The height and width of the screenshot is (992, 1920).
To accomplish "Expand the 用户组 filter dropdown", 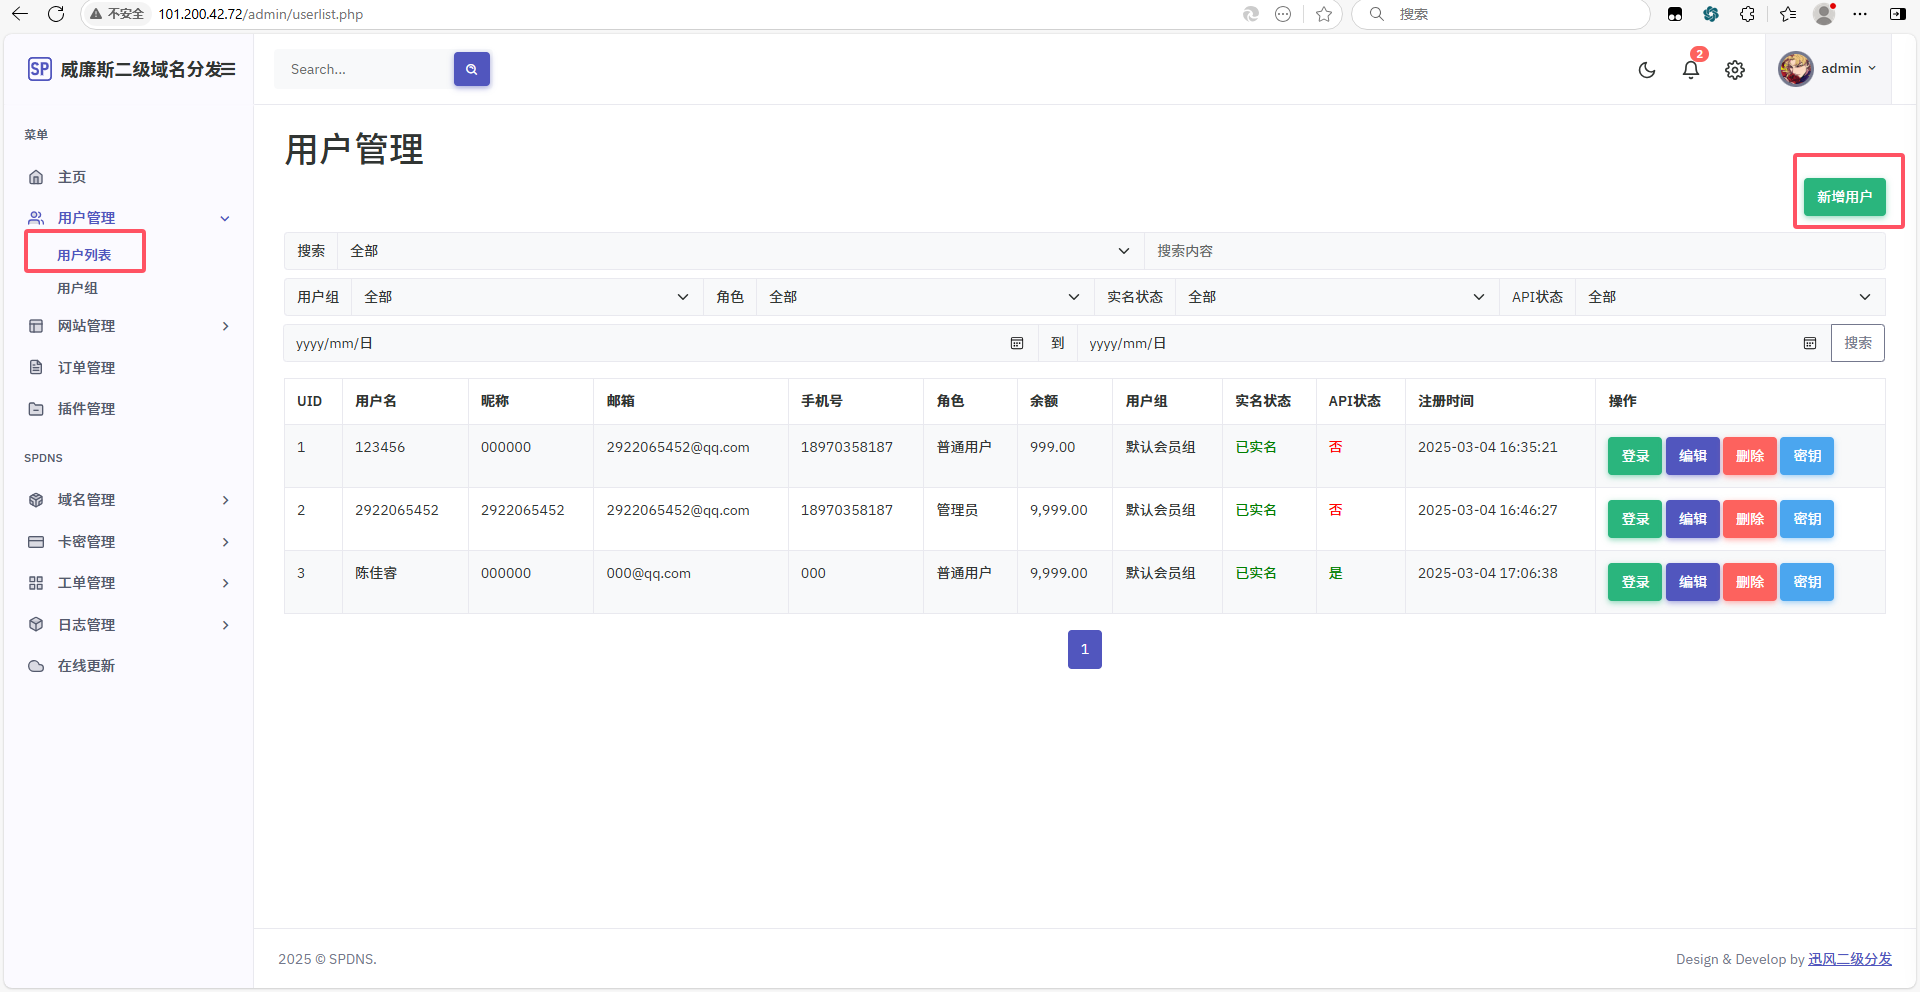I will pyautogui.click(x=526, y=297).
